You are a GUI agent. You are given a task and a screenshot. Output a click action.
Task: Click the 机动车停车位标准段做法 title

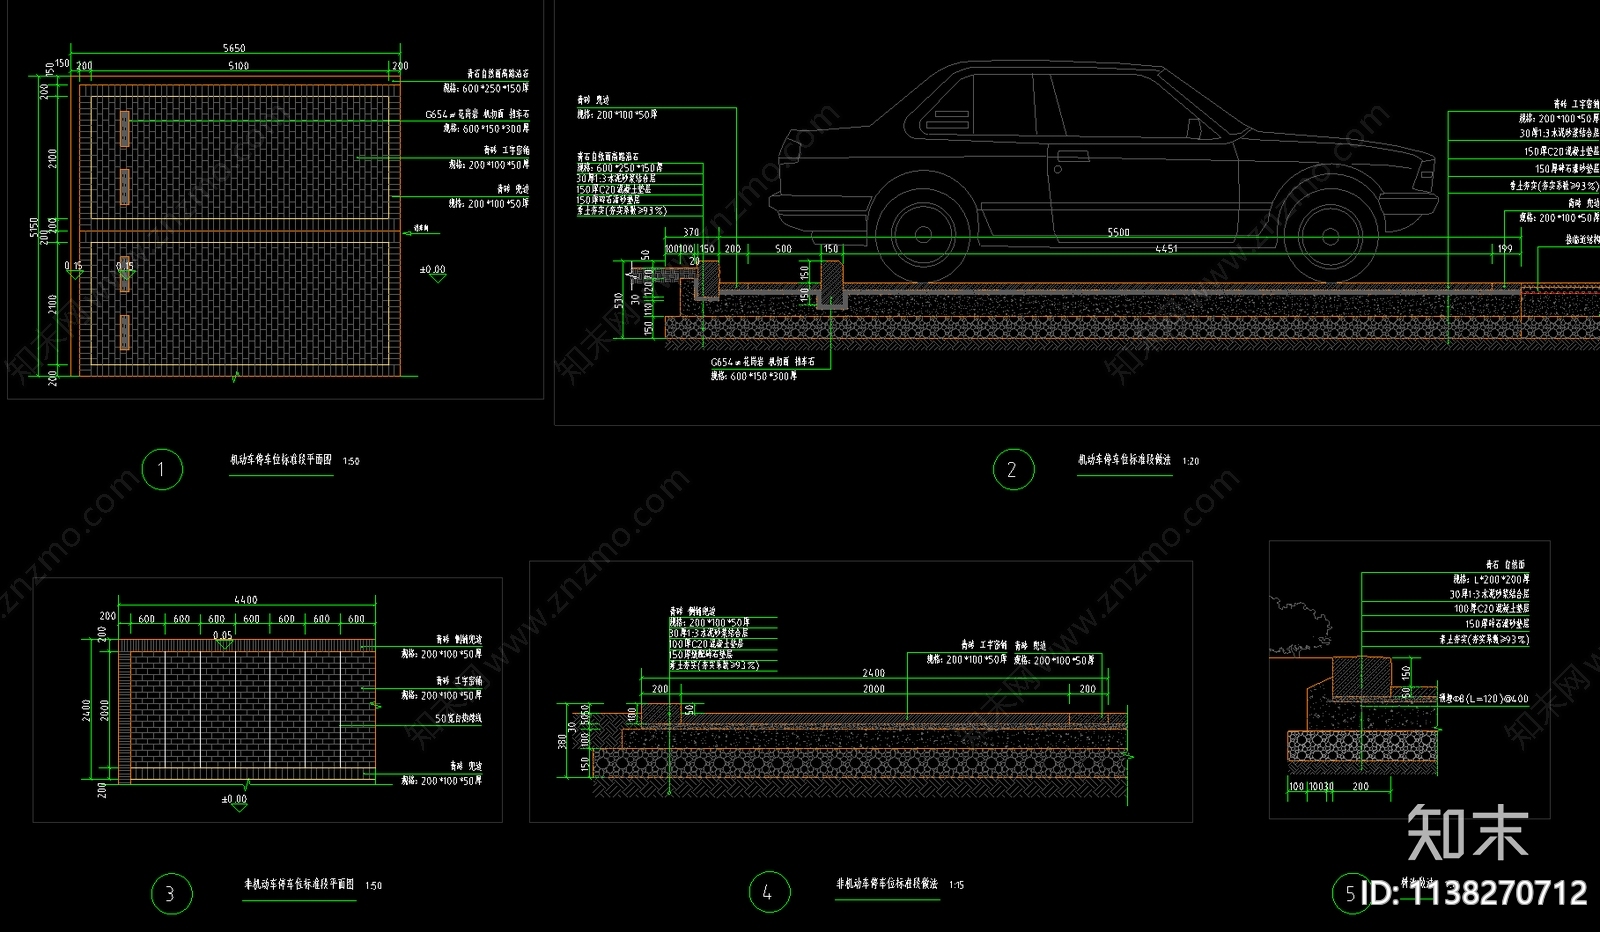click(x=1124, y=460)
